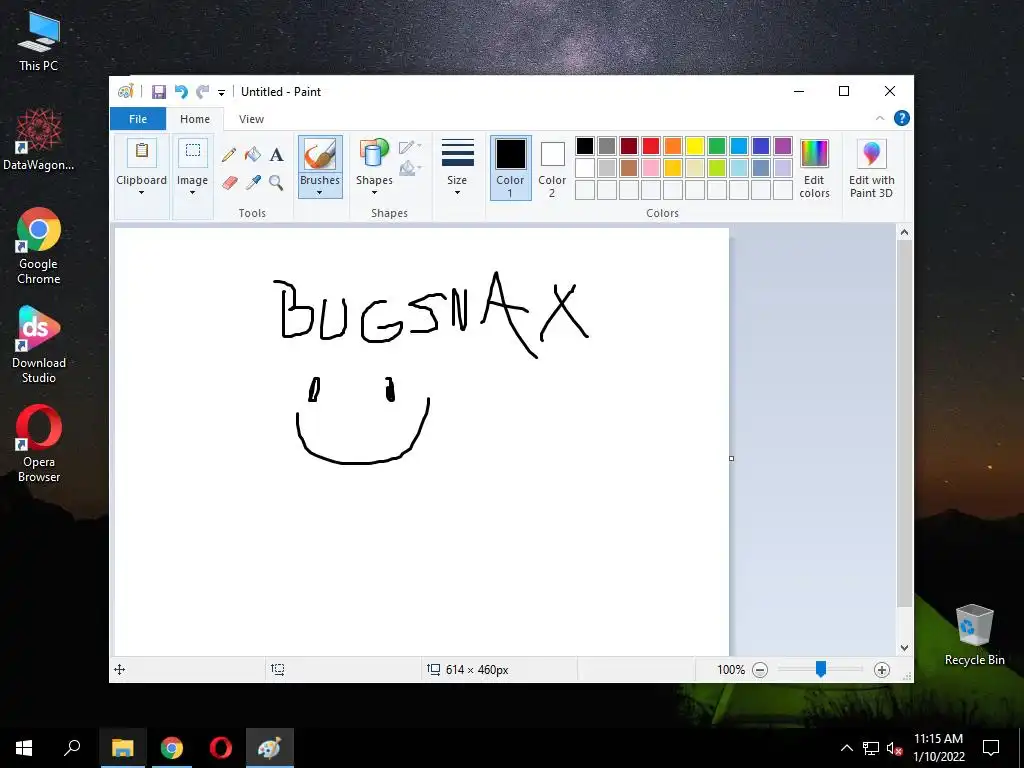Image resolution: width=1024 pixels, height=768 pixels.
Task: Click the Undo arrow in the title bar
Action: click(x=181, y=92)
